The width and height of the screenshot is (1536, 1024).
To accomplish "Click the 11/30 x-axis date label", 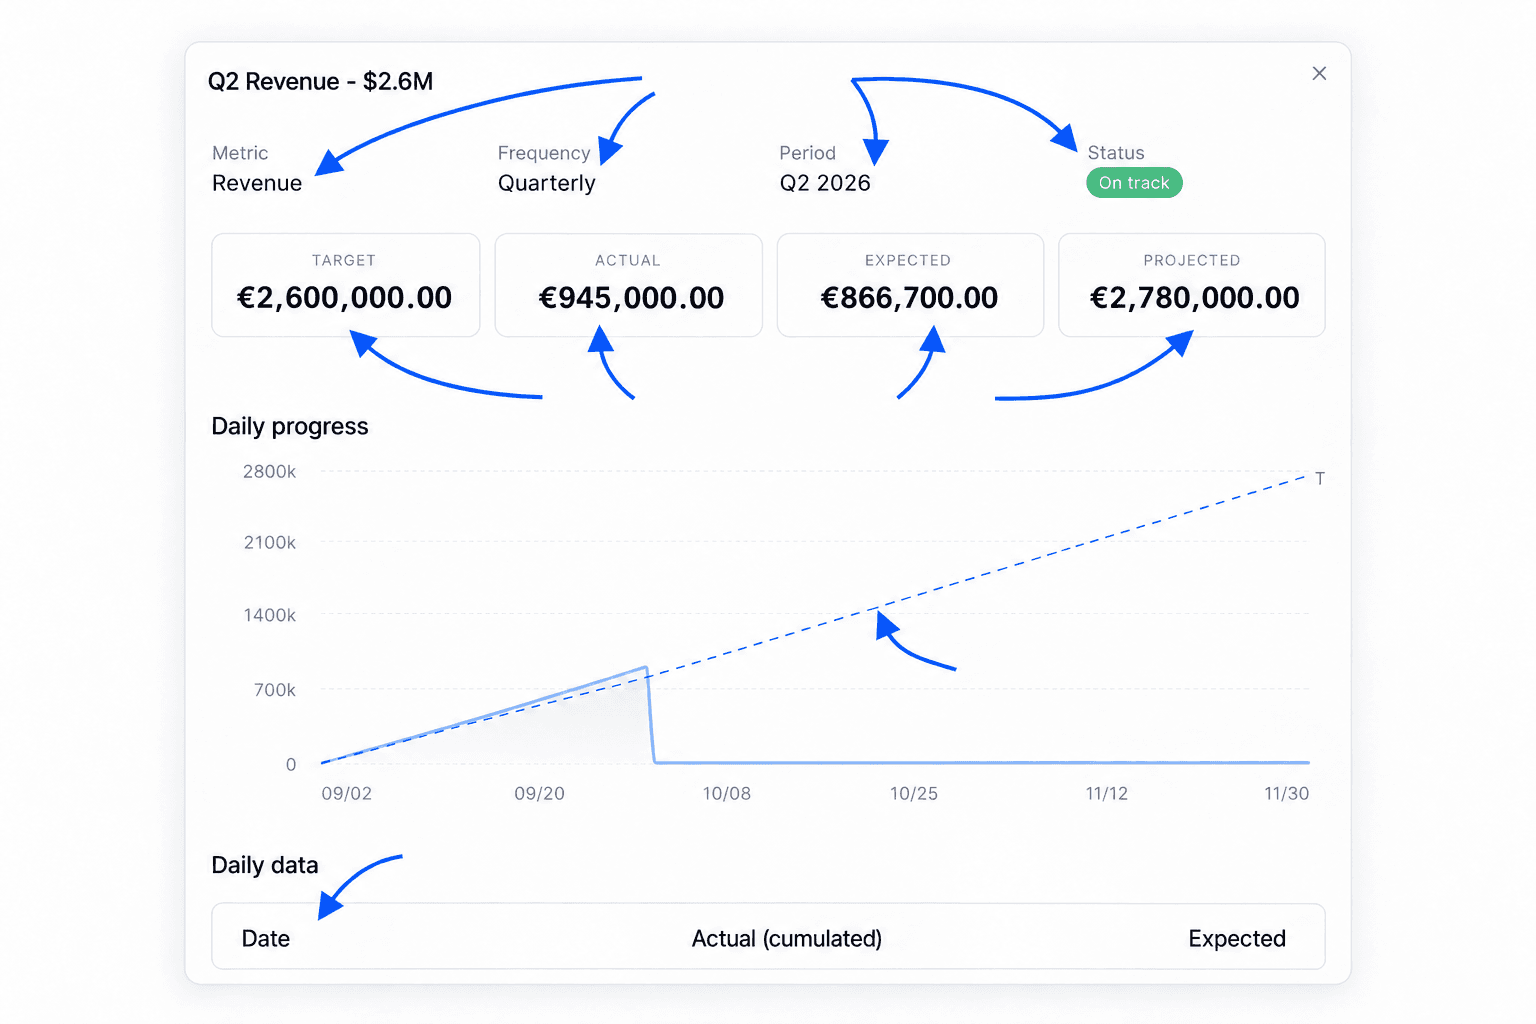I will (1286, 793).
